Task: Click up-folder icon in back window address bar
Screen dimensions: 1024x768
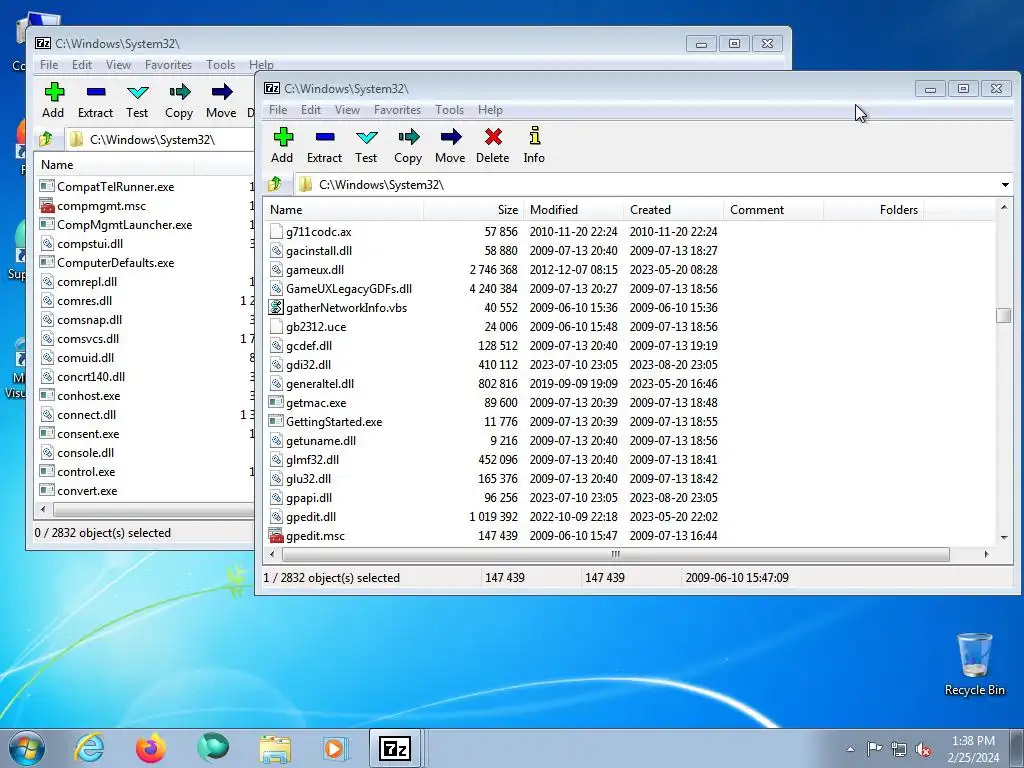Action: coord(46,139)
